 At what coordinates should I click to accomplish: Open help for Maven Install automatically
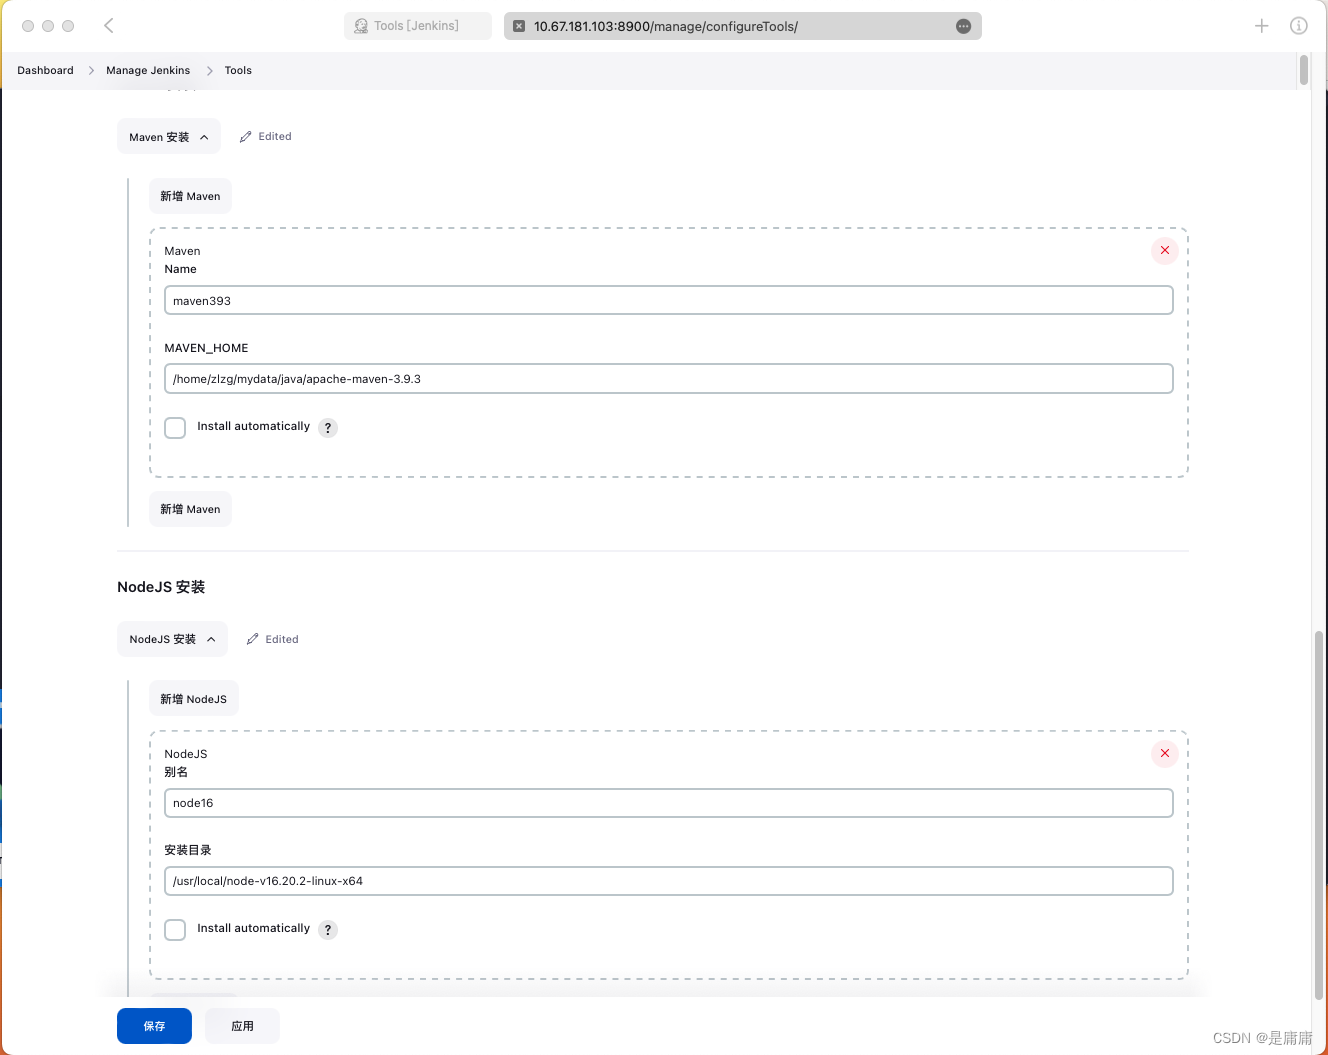pos(328,428)
